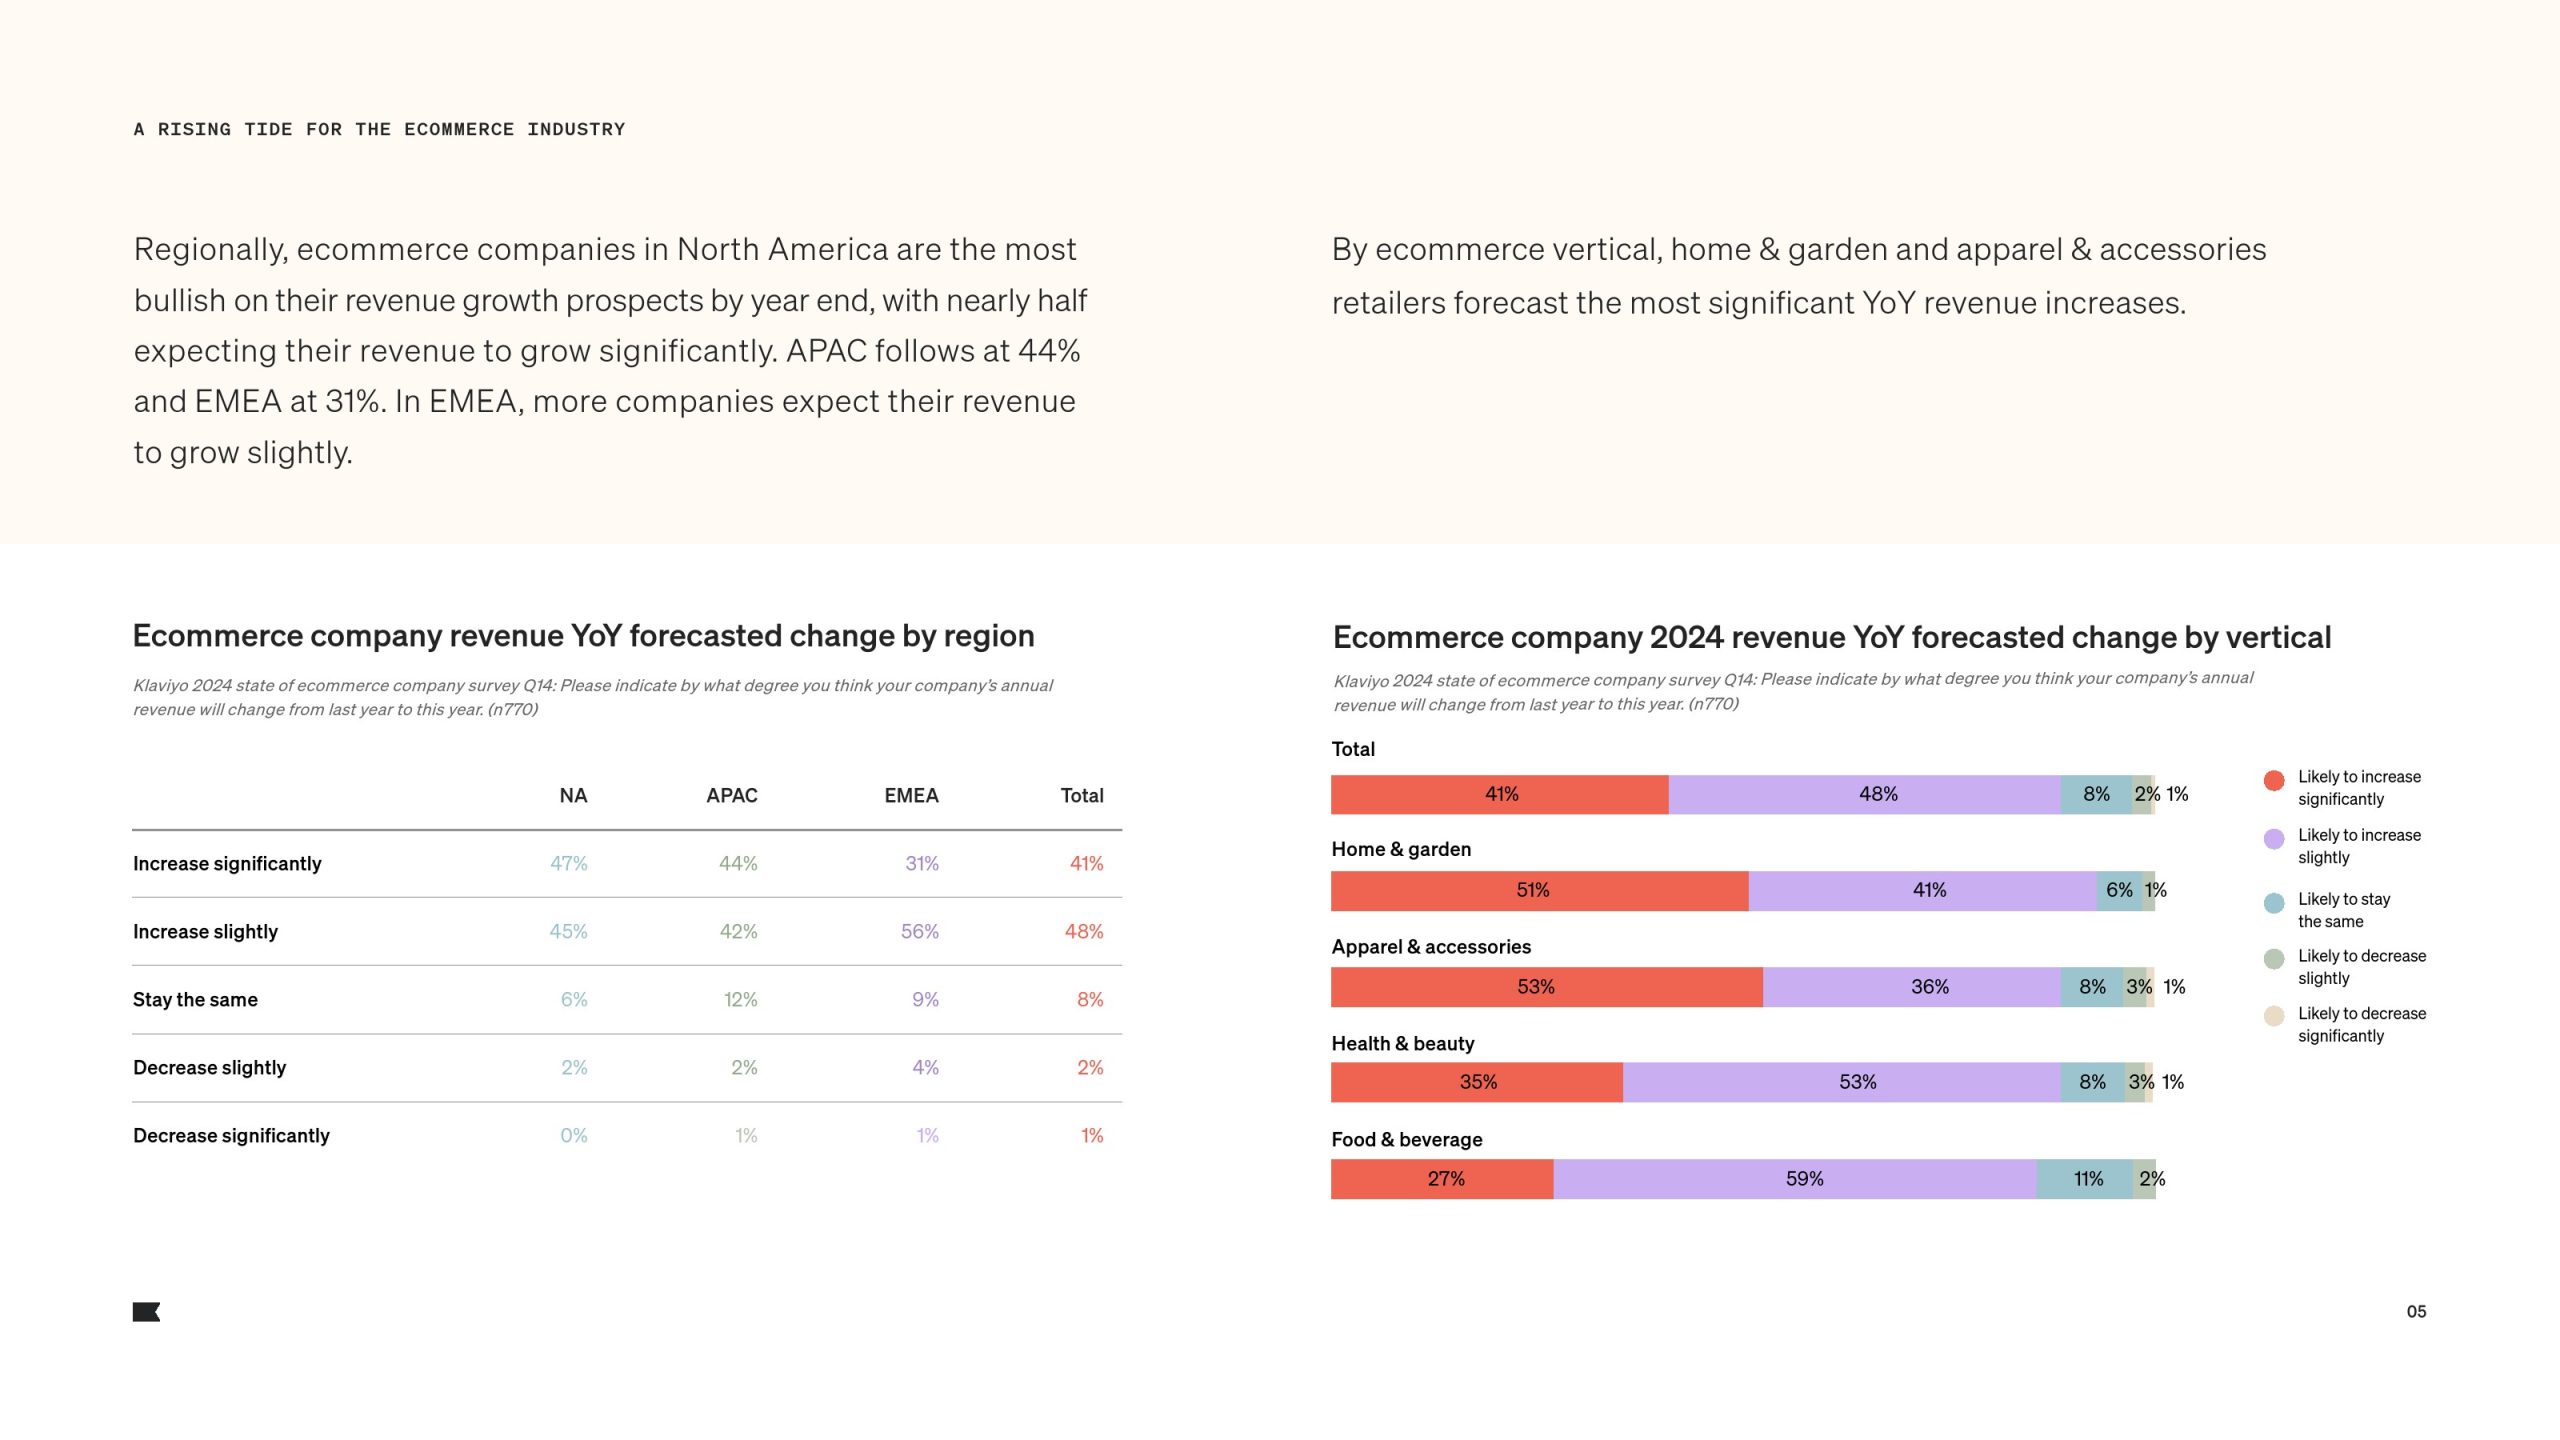
Task: Click the 'Decrease significantly' row label
Action: pos(231,1136)
